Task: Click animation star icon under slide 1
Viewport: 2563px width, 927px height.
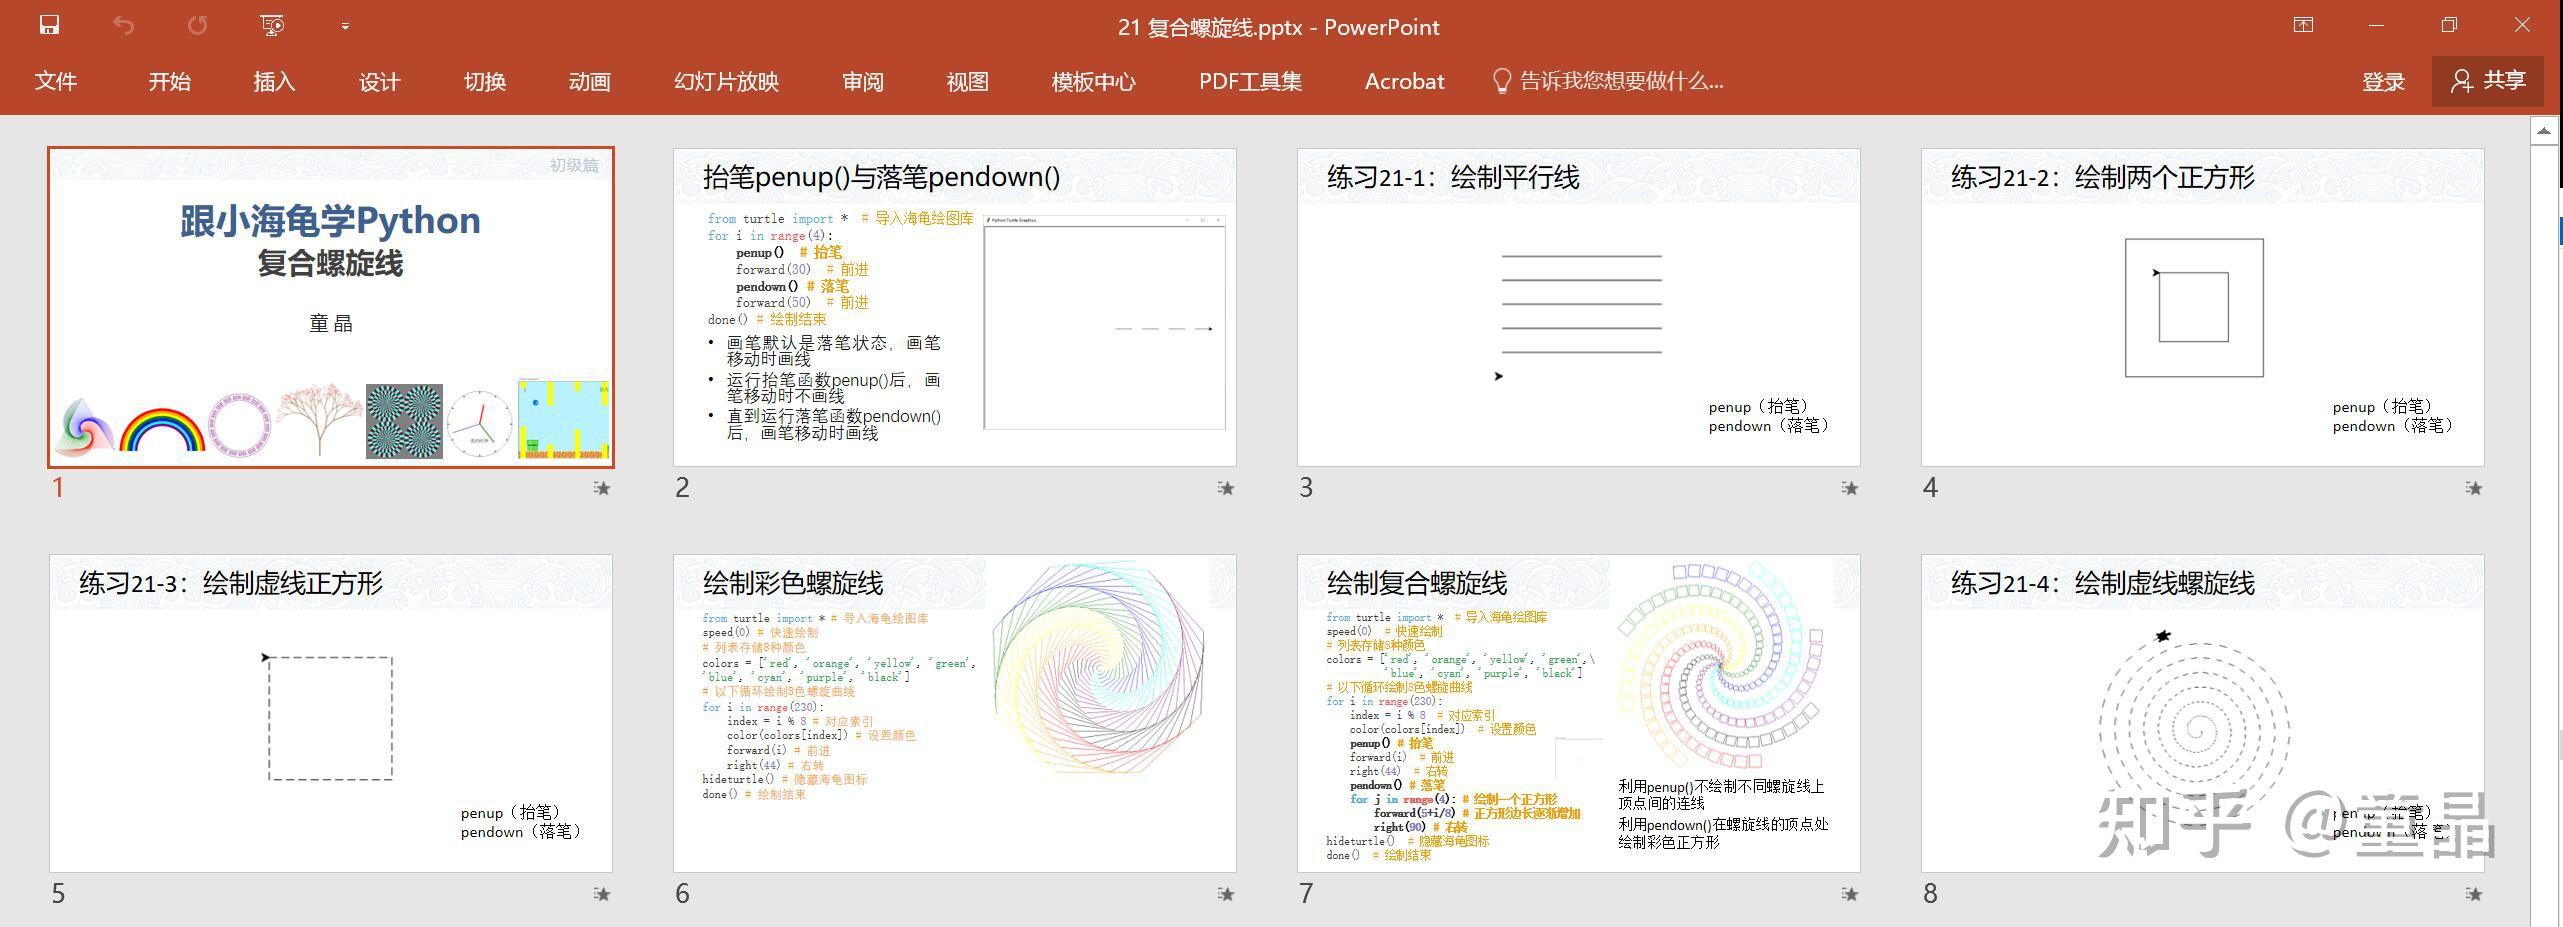Action: click(x=601, y=488)
